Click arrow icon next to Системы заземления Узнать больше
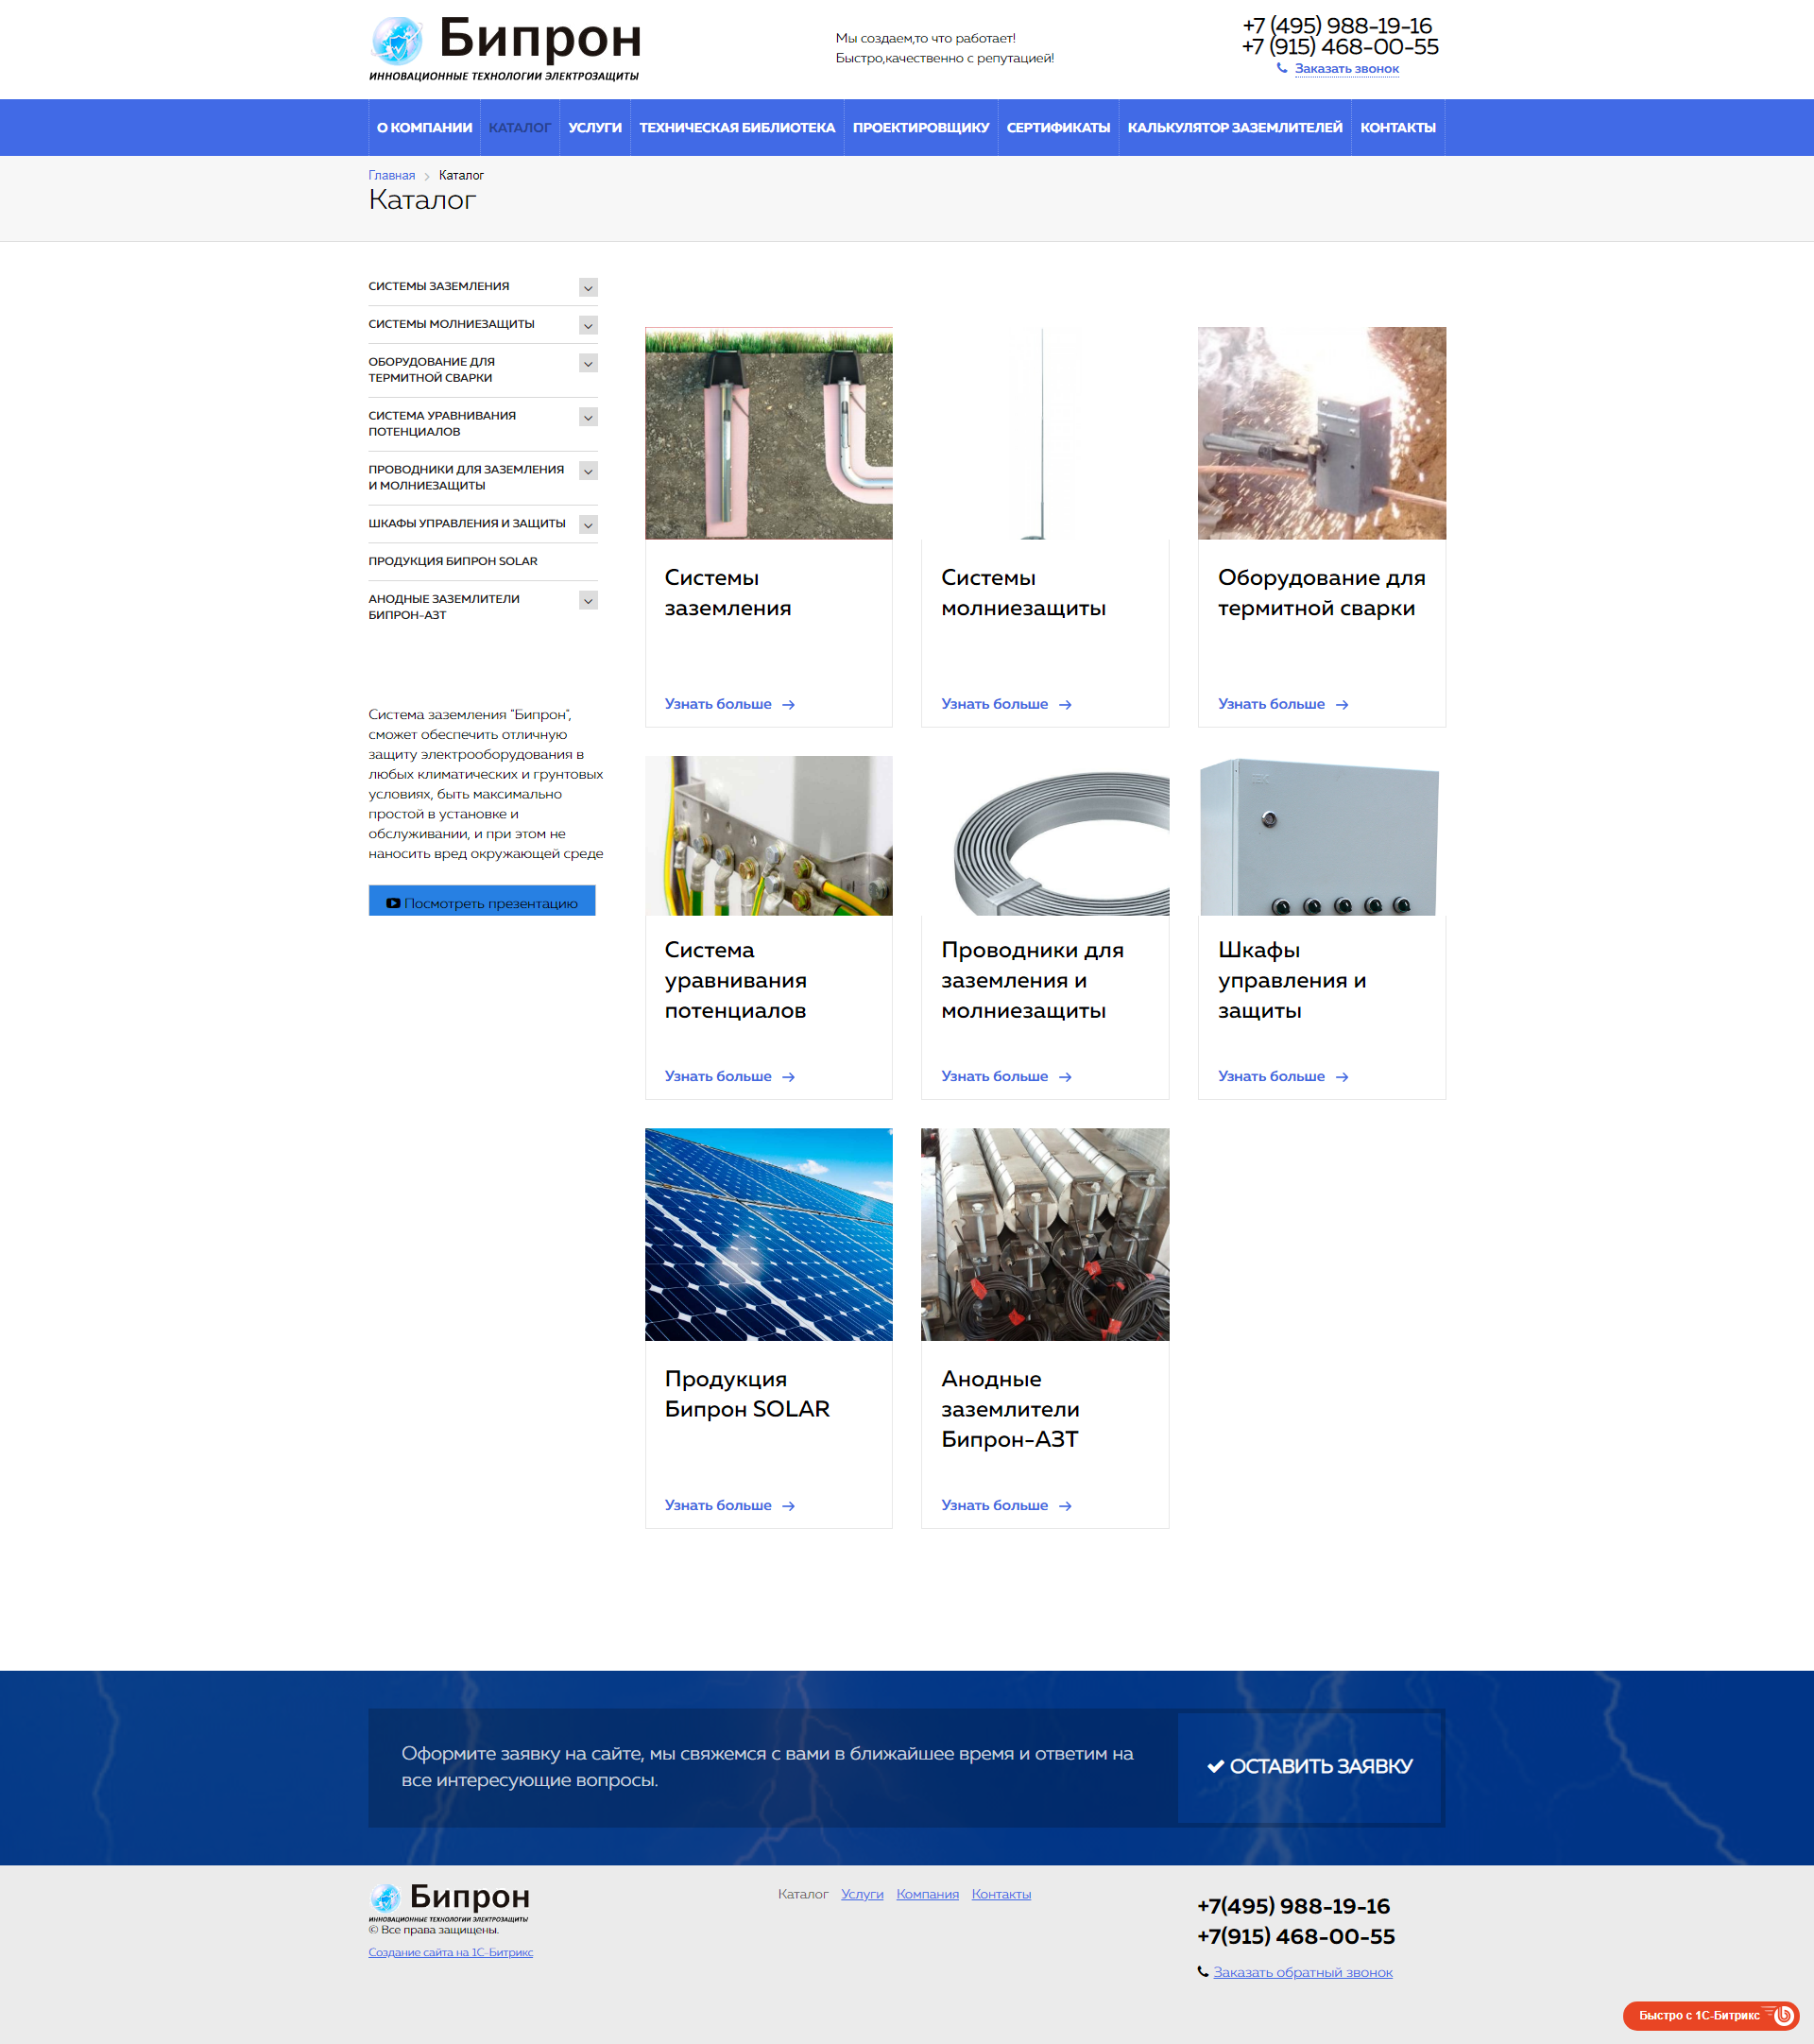The height and width of the screenshot is (2044, 1814). coord(788,705)
